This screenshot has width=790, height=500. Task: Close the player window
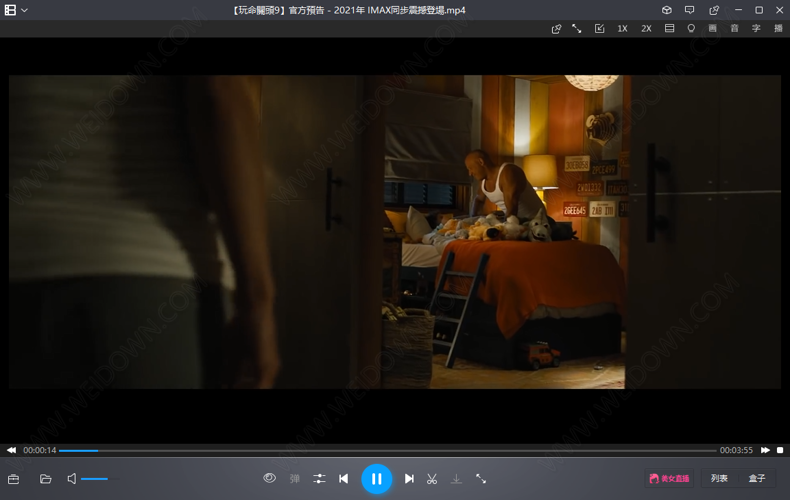779,10
